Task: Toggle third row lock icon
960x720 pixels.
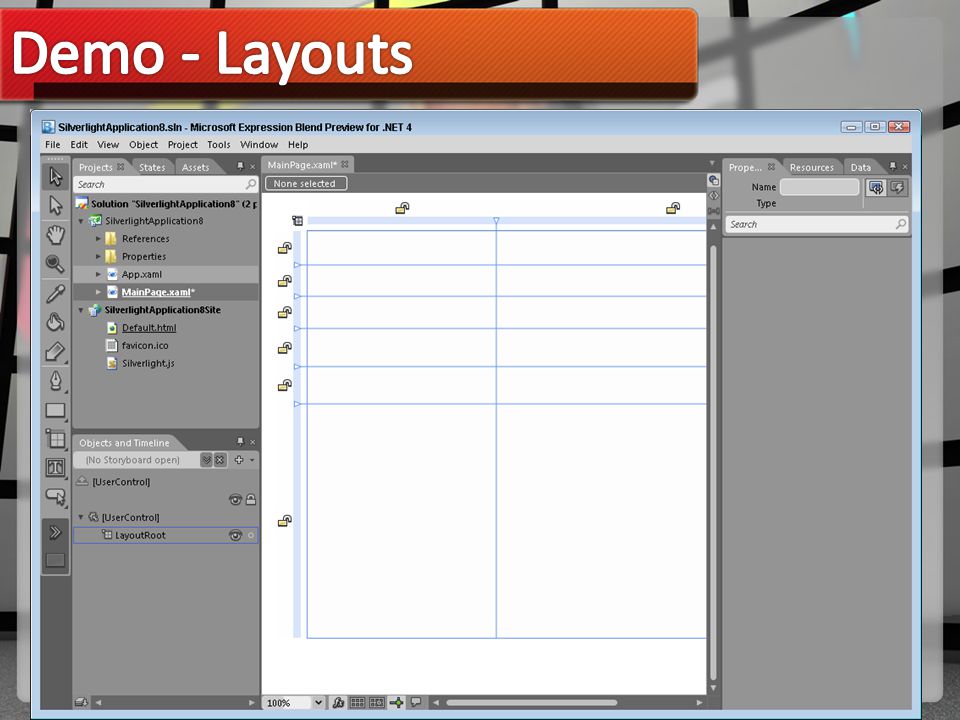Action: click(x=285, y=312)
